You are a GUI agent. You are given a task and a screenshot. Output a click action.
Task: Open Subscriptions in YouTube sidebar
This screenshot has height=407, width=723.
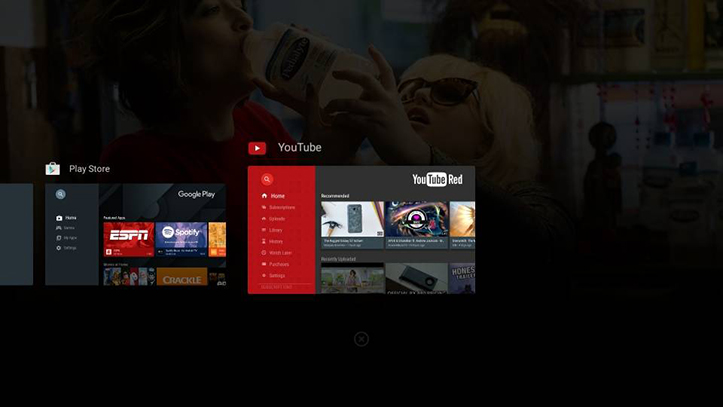pyautogui.click(x=282, y=207)
